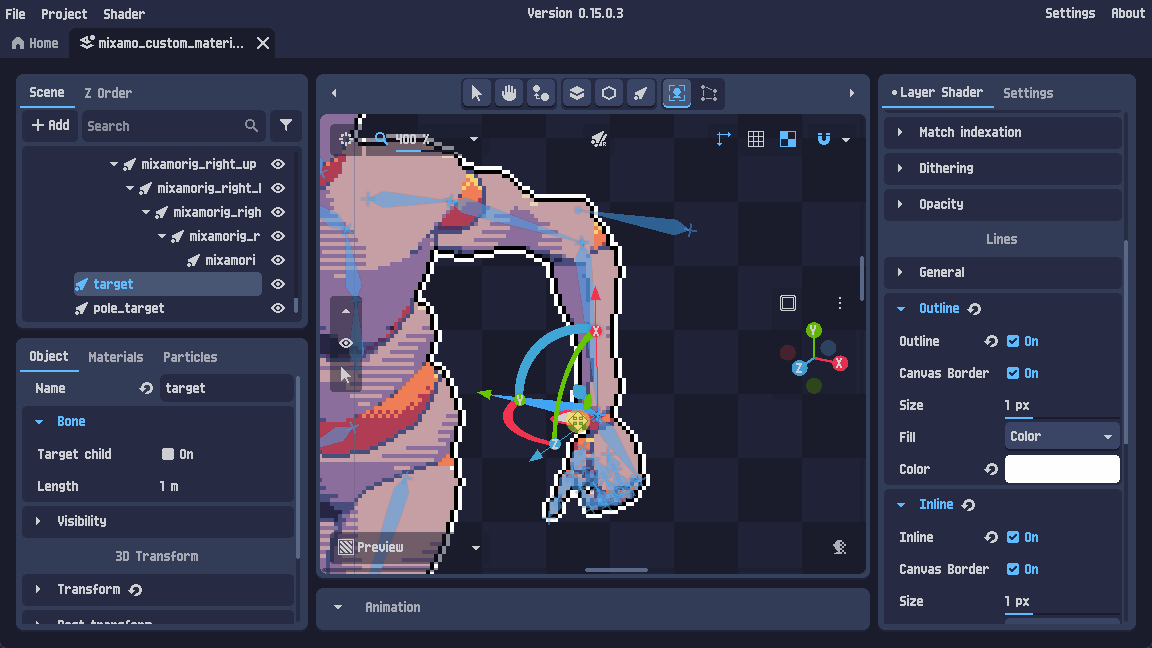Hide the pole_target bone with eye icon
The width and height of the screenshot is (1152, 648).
pyautogui.click(x=278, y=309)
